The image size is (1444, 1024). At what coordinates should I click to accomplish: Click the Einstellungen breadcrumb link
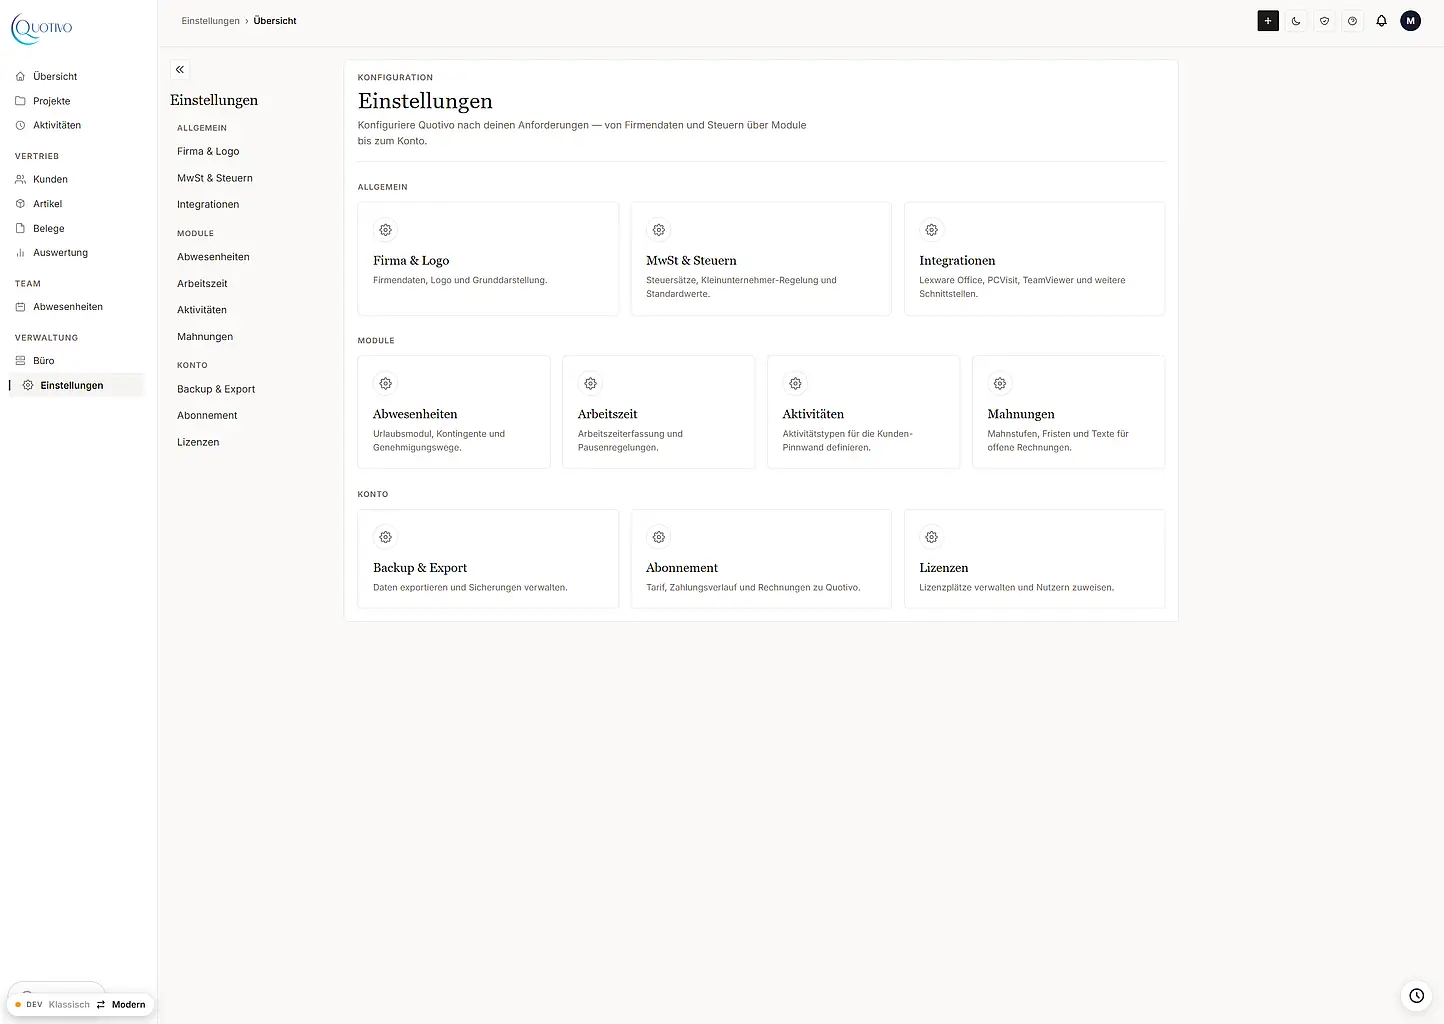tap(210, 21)
